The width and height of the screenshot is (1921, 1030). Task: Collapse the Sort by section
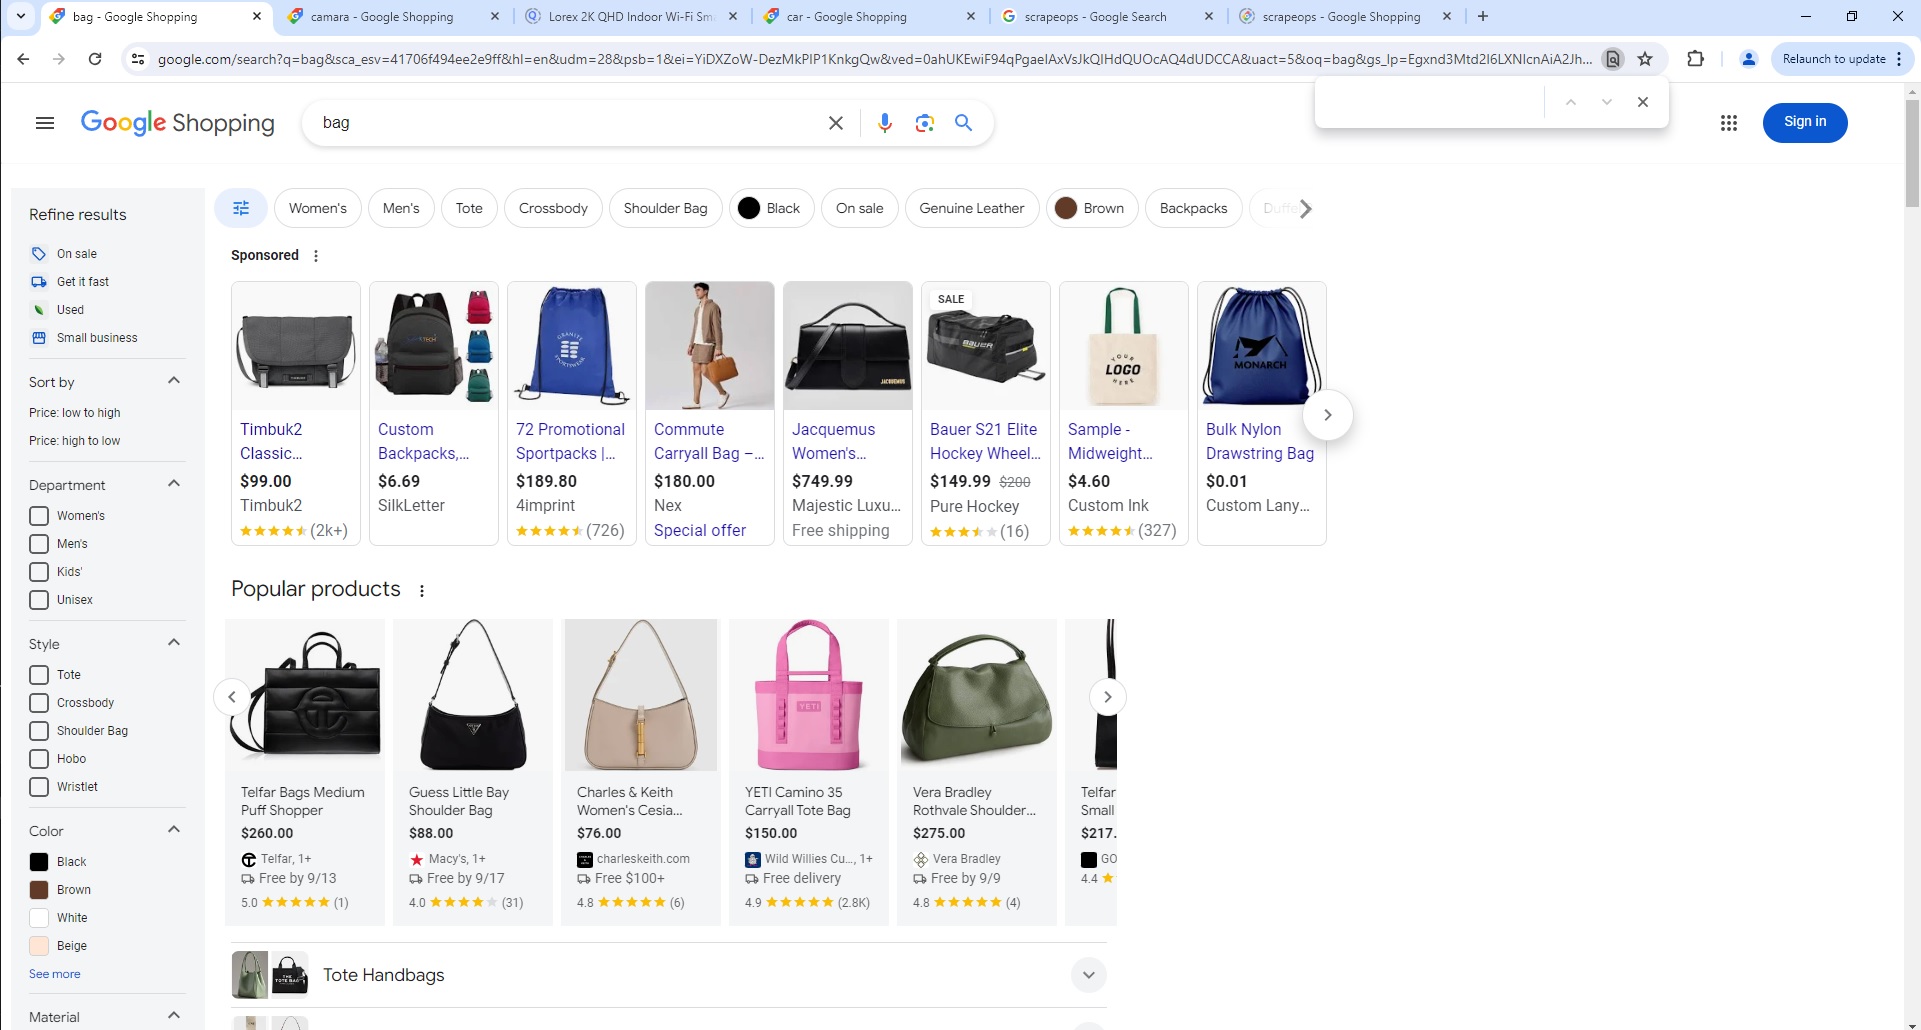(173, 381)
